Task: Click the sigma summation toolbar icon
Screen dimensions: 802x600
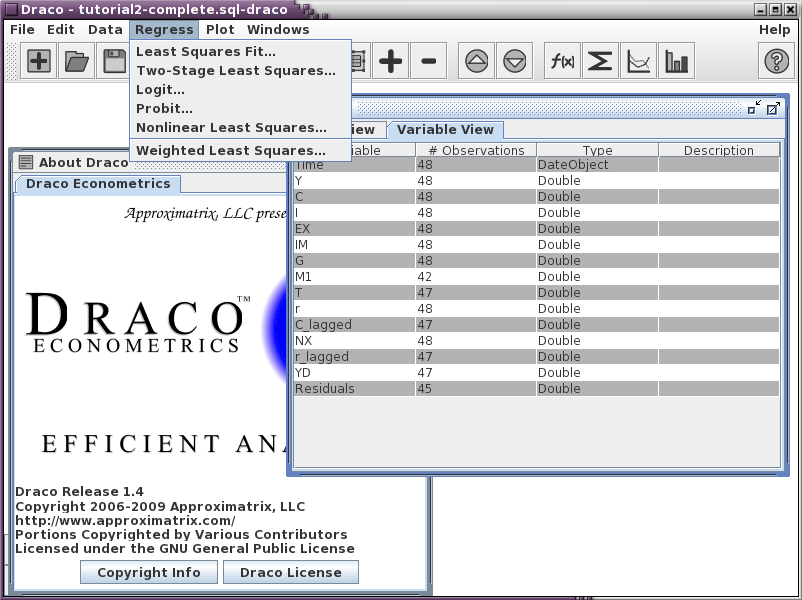Action: (600, 62)
